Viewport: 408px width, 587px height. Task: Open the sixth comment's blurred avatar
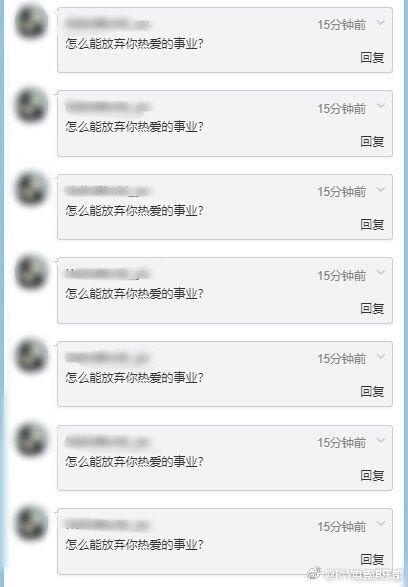point(31,439)
